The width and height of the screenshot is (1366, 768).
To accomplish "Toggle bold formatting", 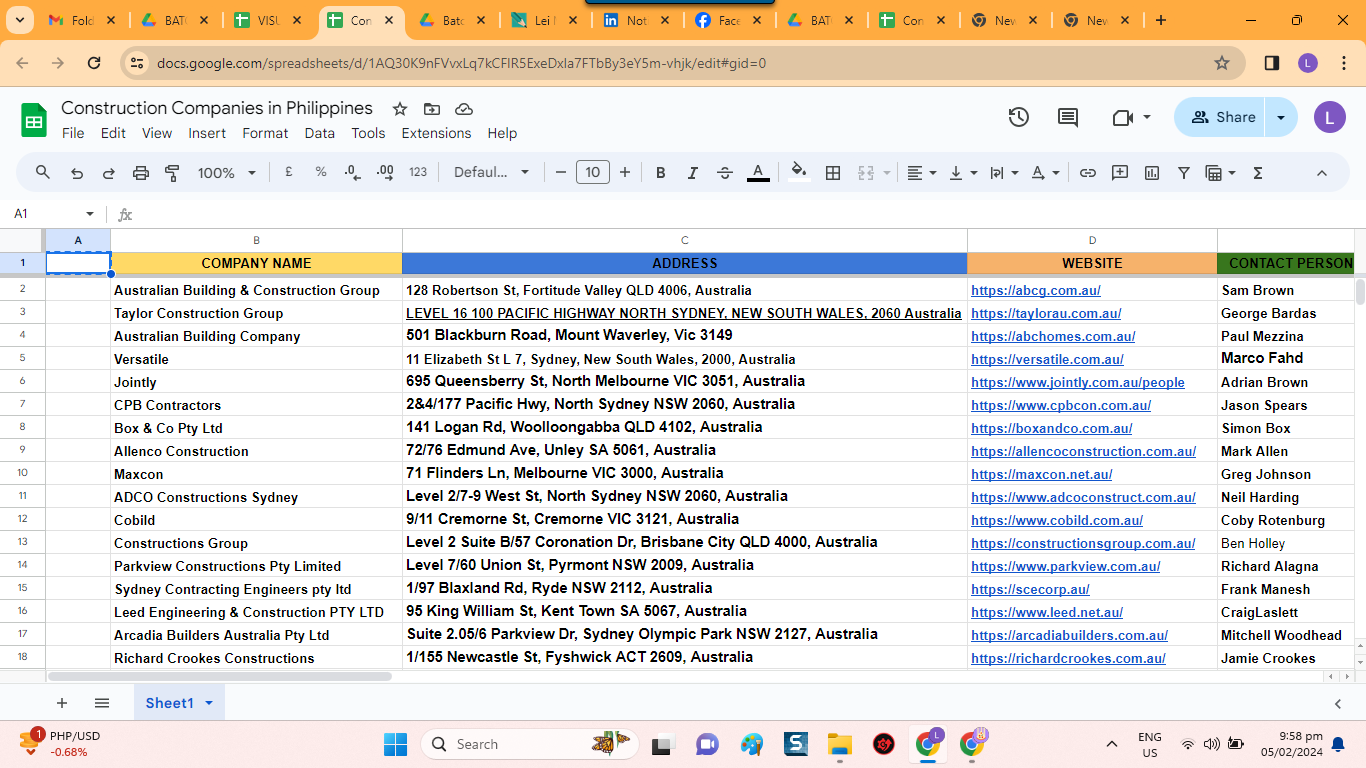I will [x=661, y=173].
